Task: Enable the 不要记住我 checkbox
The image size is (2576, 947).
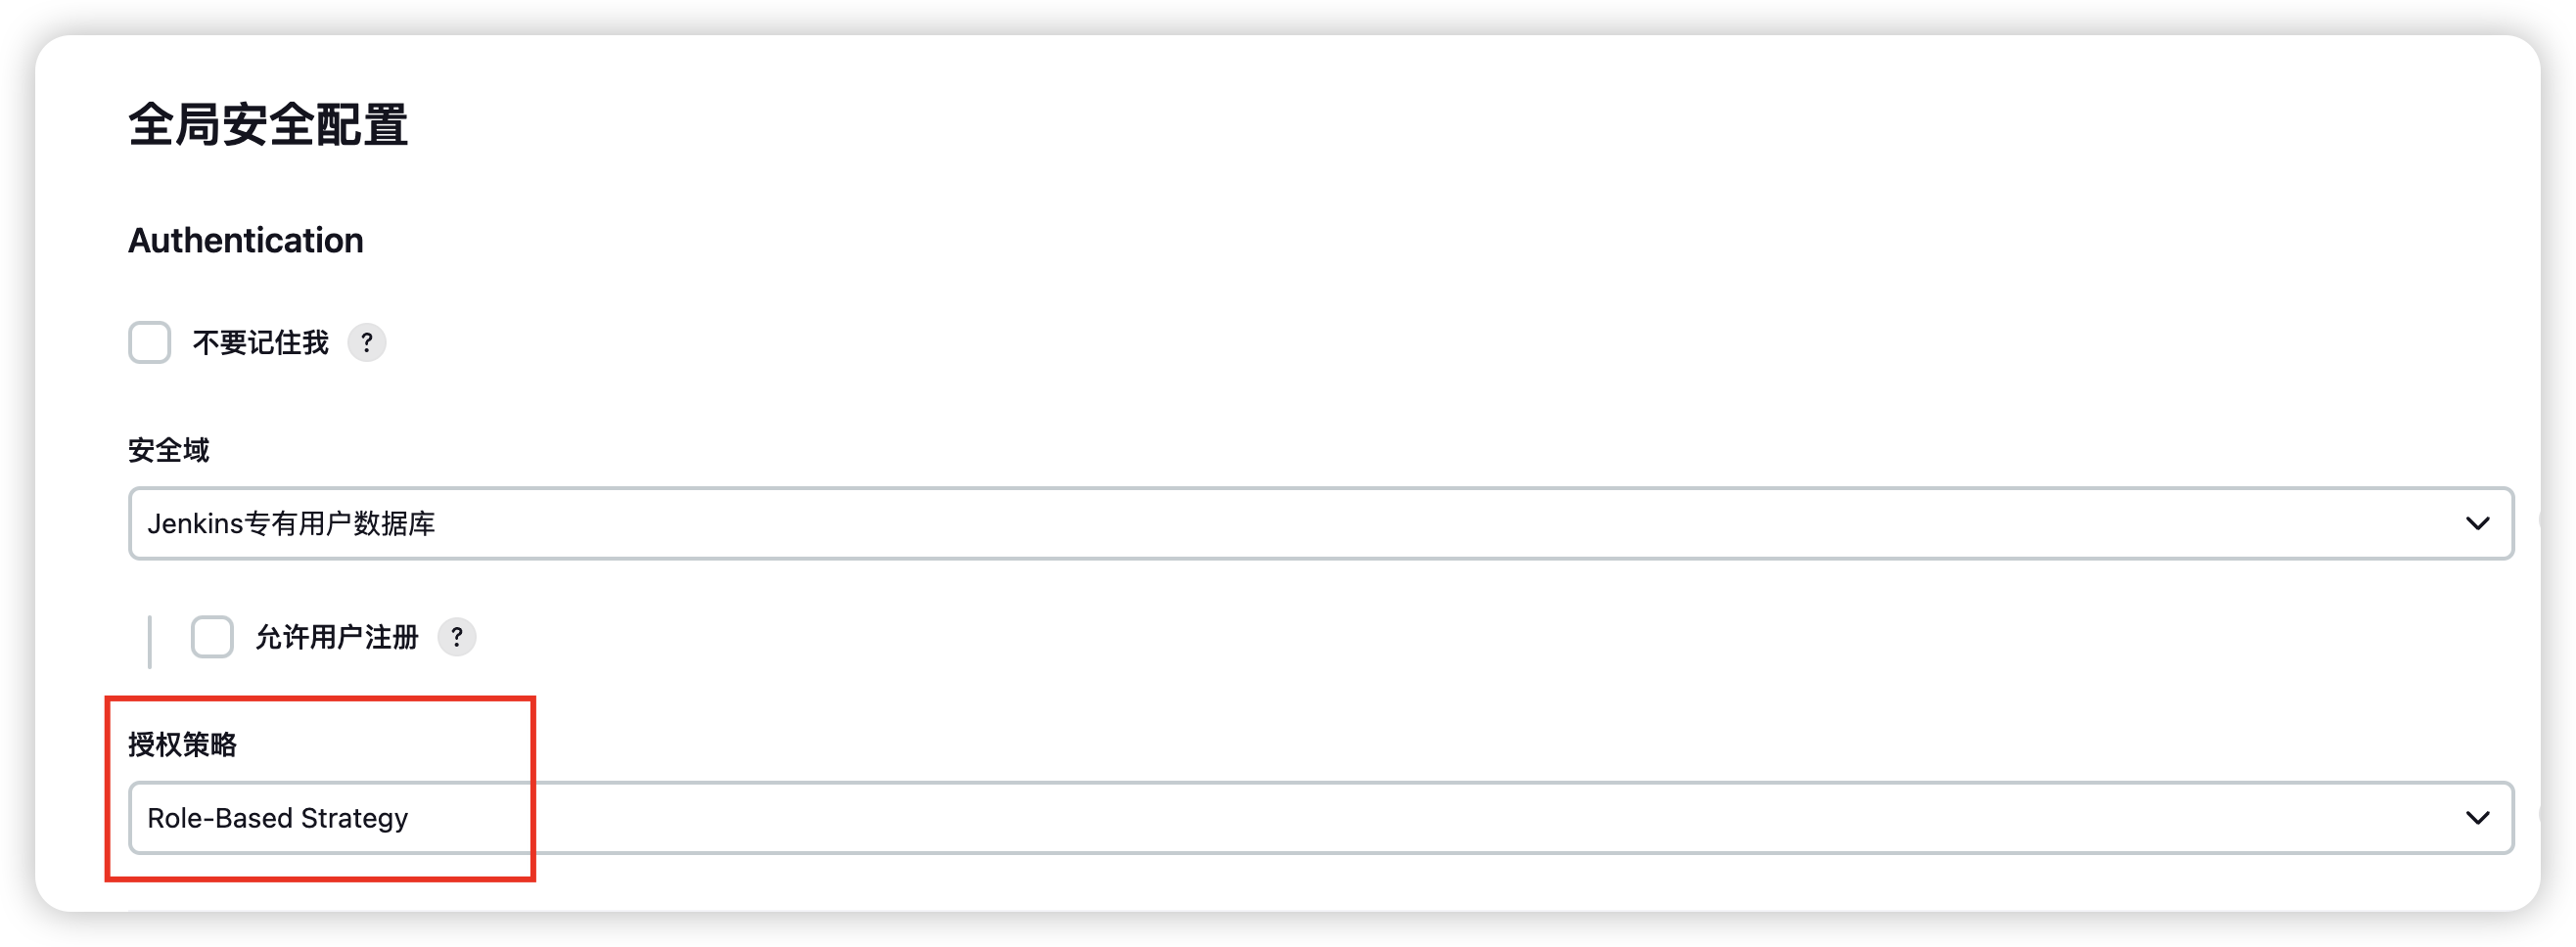Action: click(x=150, y=343)
